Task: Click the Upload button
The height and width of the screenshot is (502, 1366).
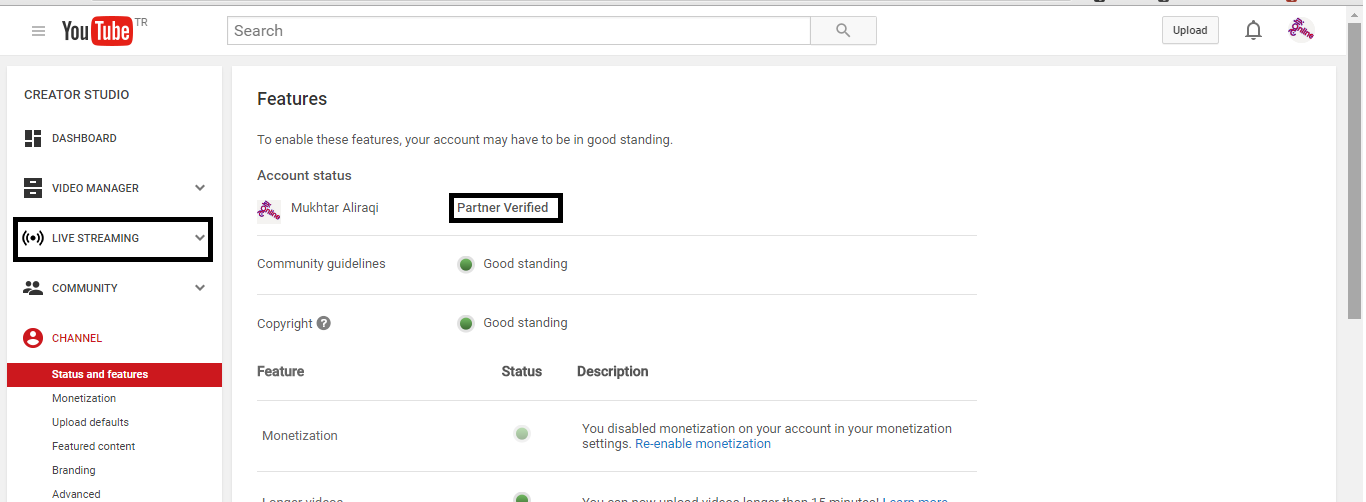Action: [1190, 30]
